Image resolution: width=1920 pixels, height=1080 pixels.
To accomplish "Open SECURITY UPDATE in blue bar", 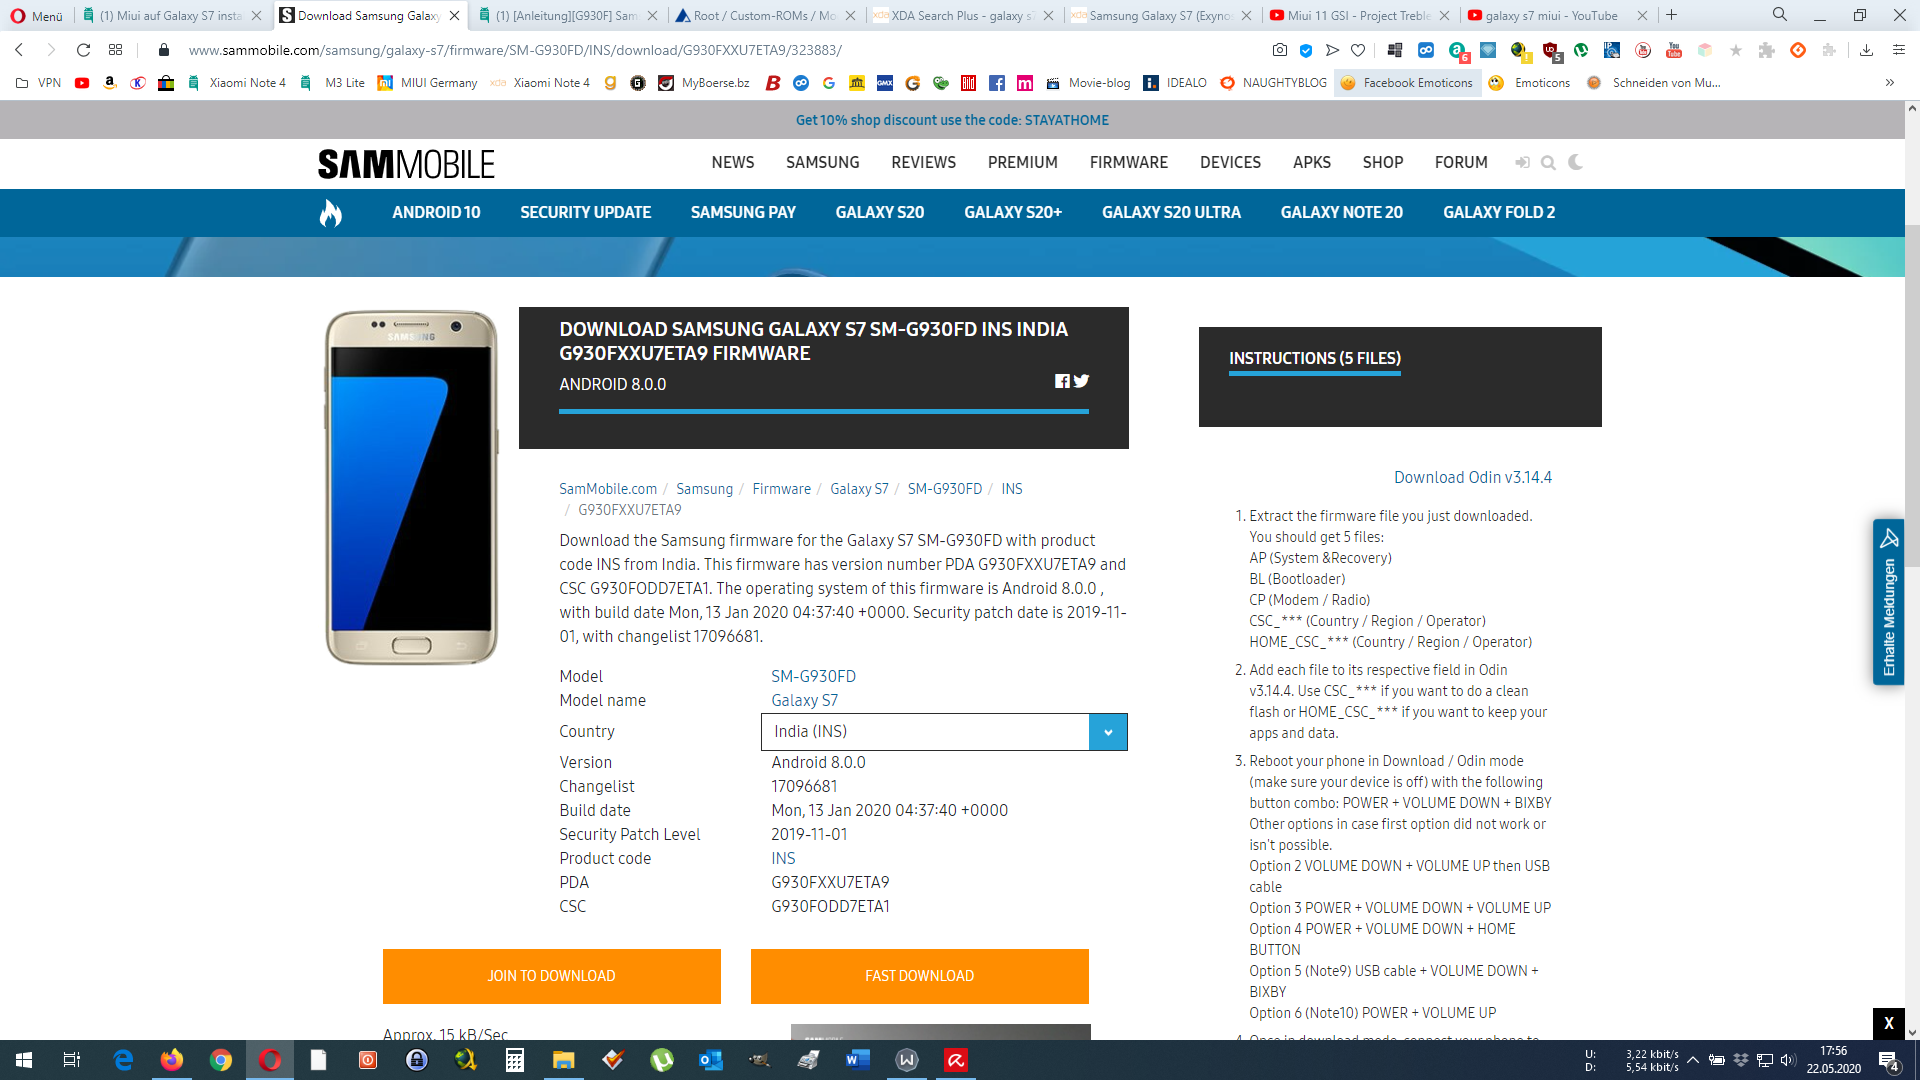I will click(585, 213).
